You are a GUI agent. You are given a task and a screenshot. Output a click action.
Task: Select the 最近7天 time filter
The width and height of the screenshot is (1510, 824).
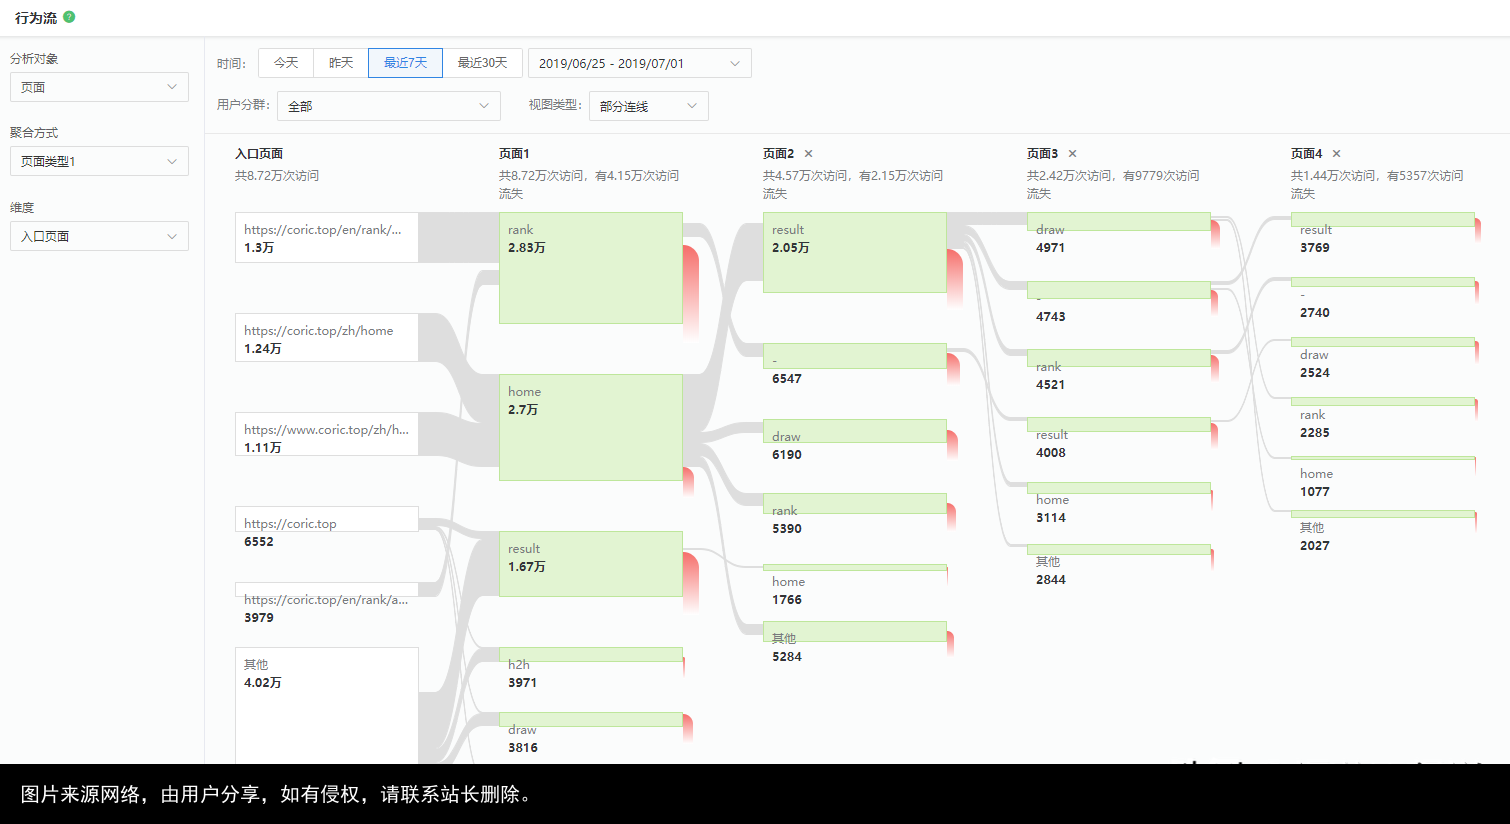(x=404, y=62)
